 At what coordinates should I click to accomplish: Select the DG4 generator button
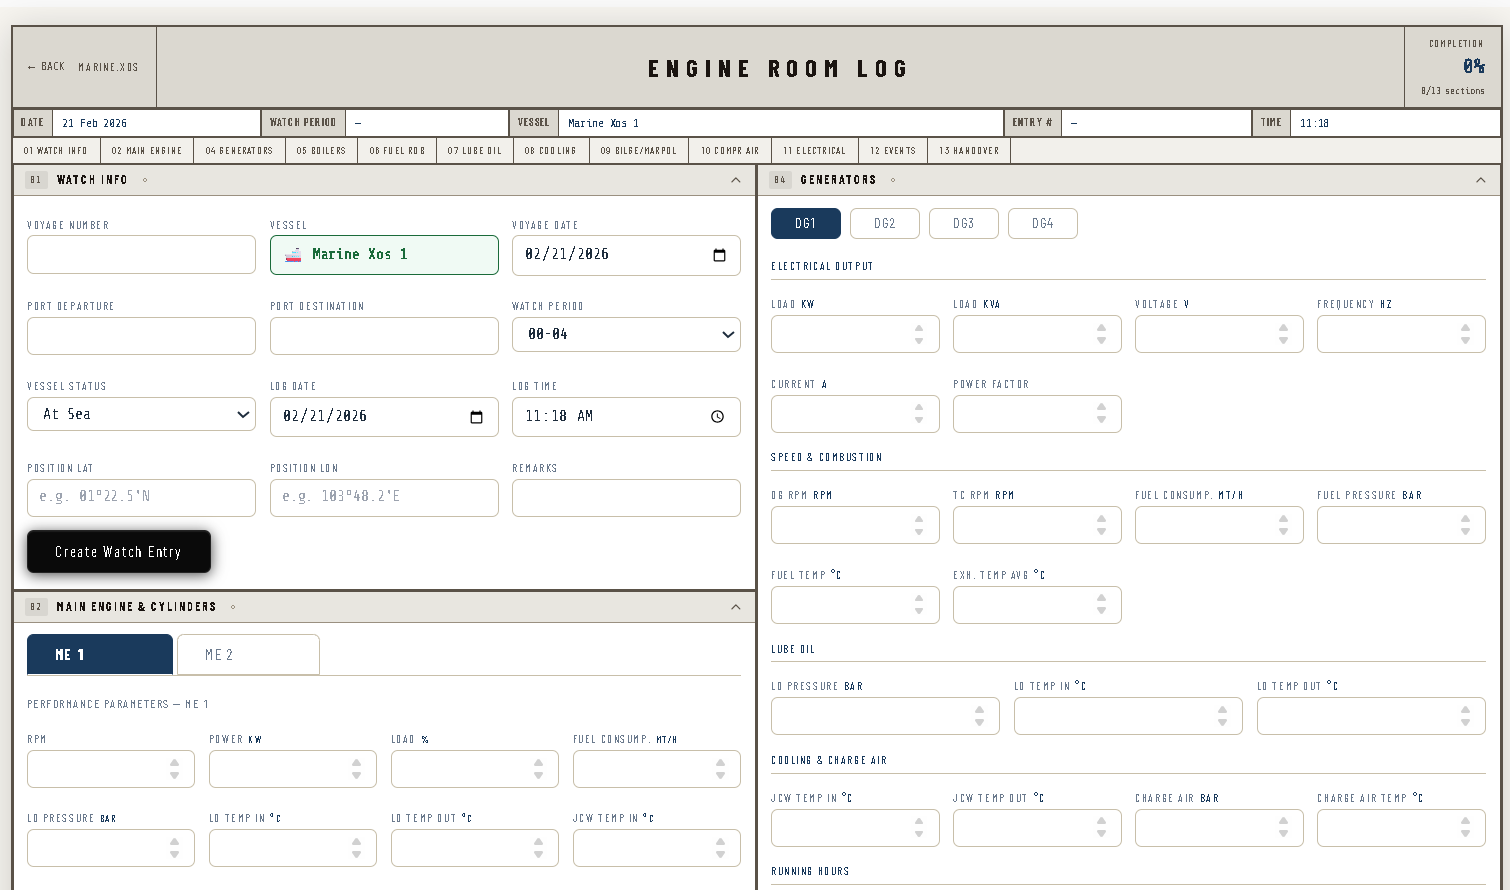tap(1042, 224)
